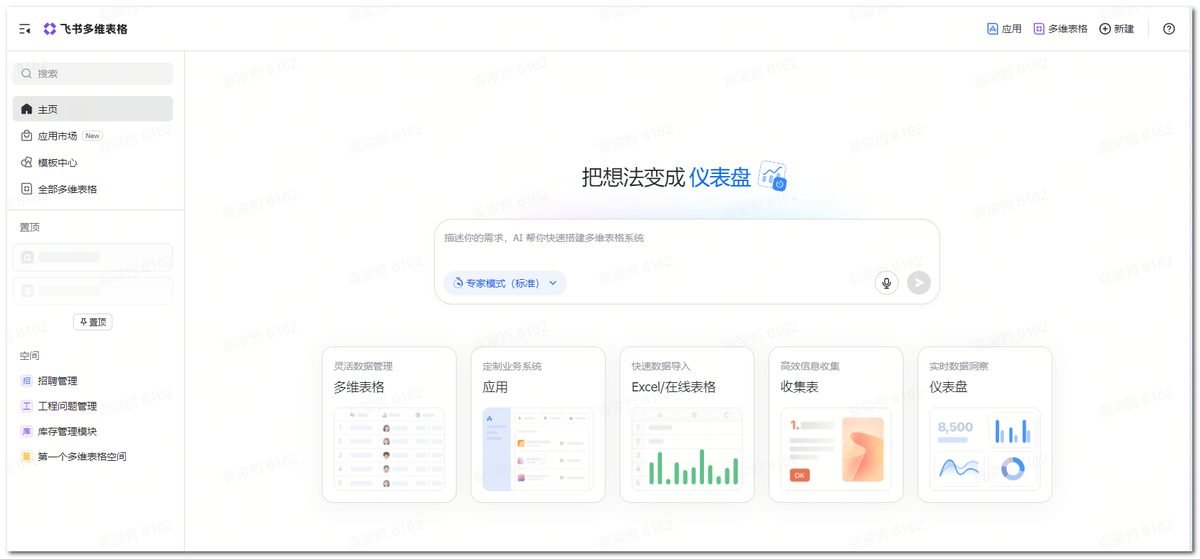1200x559 pixels.
Task: Click the 快速数据导入 caption
Action: coord(661,366)
